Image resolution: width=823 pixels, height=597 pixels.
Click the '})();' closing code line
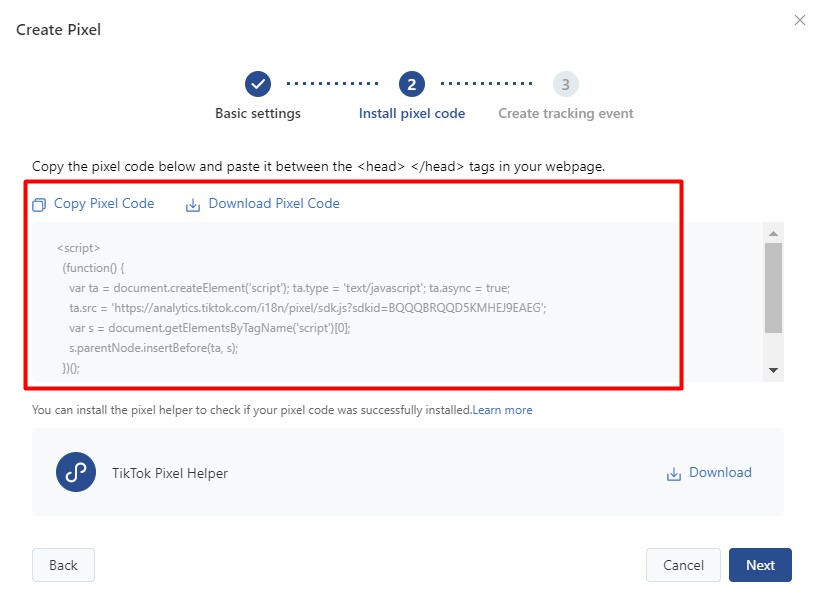pyautogui.click(x=71, y=368)
